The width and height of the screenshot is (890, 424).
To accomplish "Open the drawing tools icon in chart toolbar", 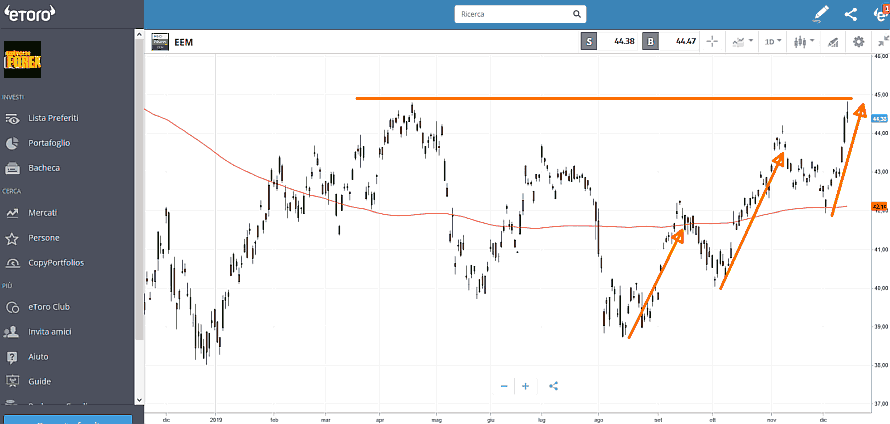I will 832,42.
